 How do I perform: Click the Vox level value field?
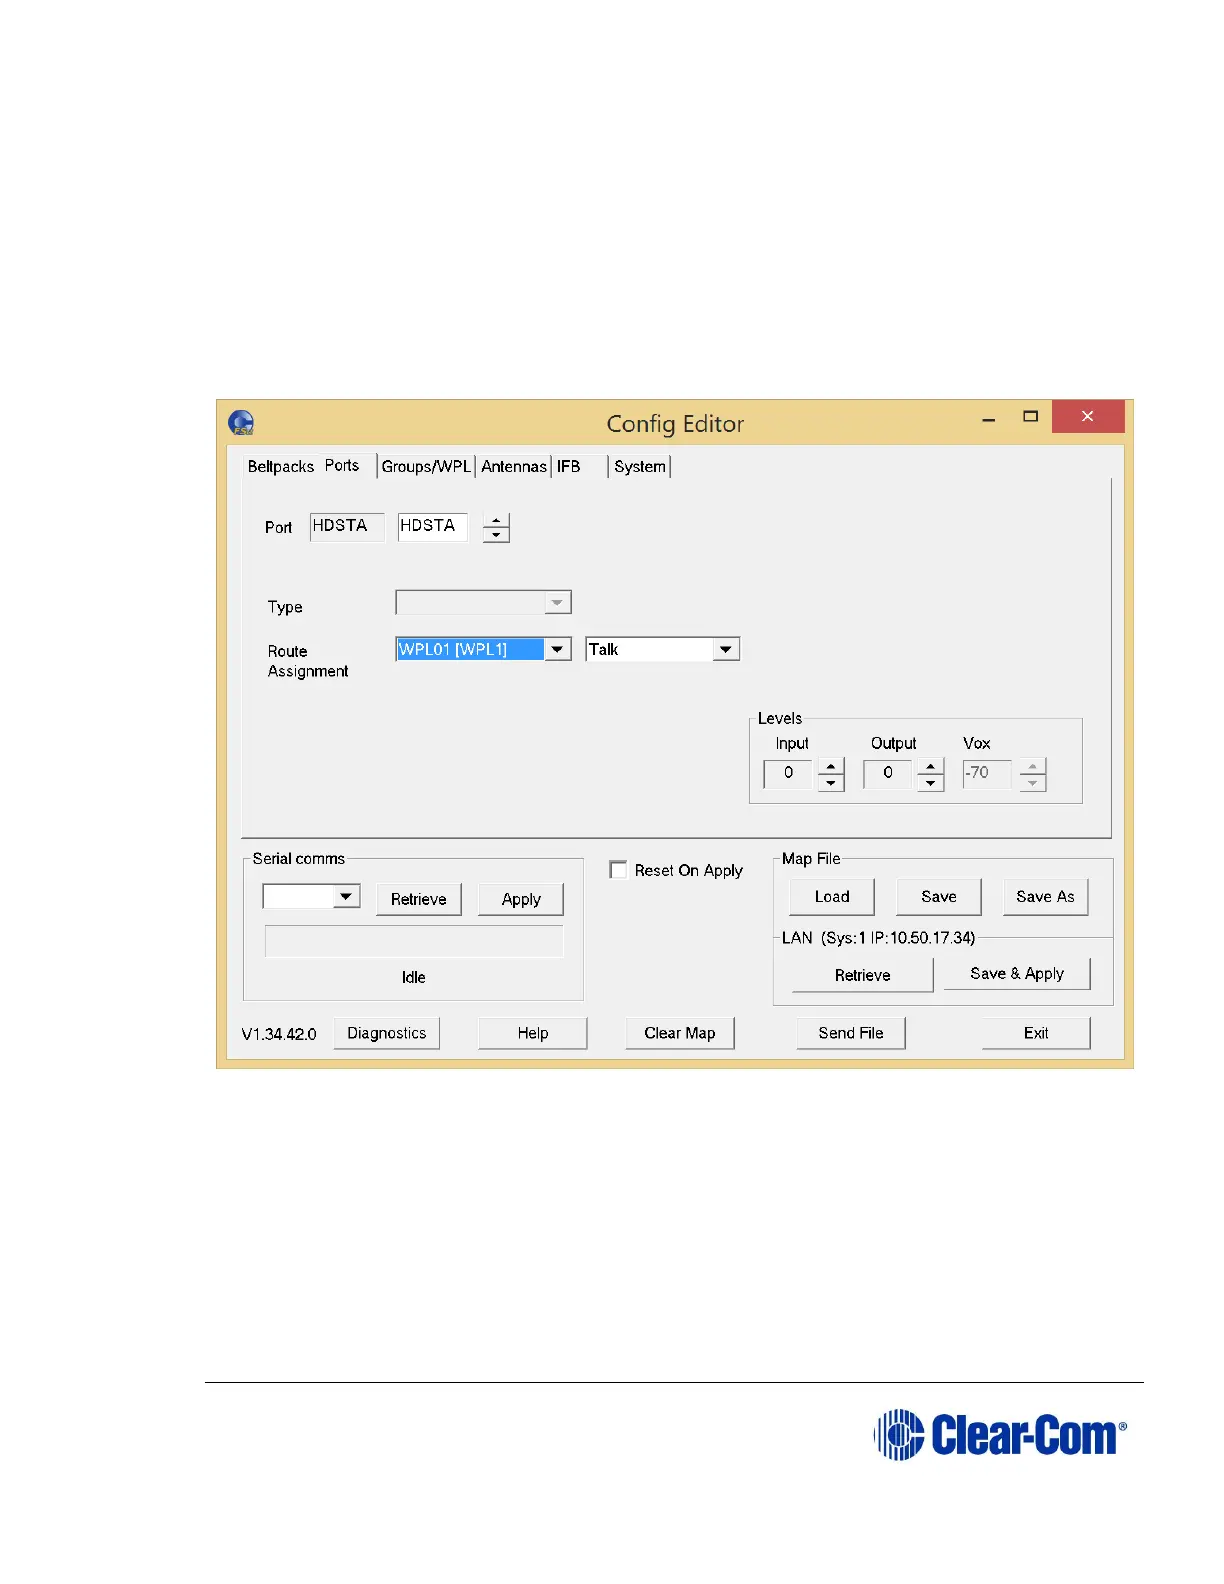988,774
